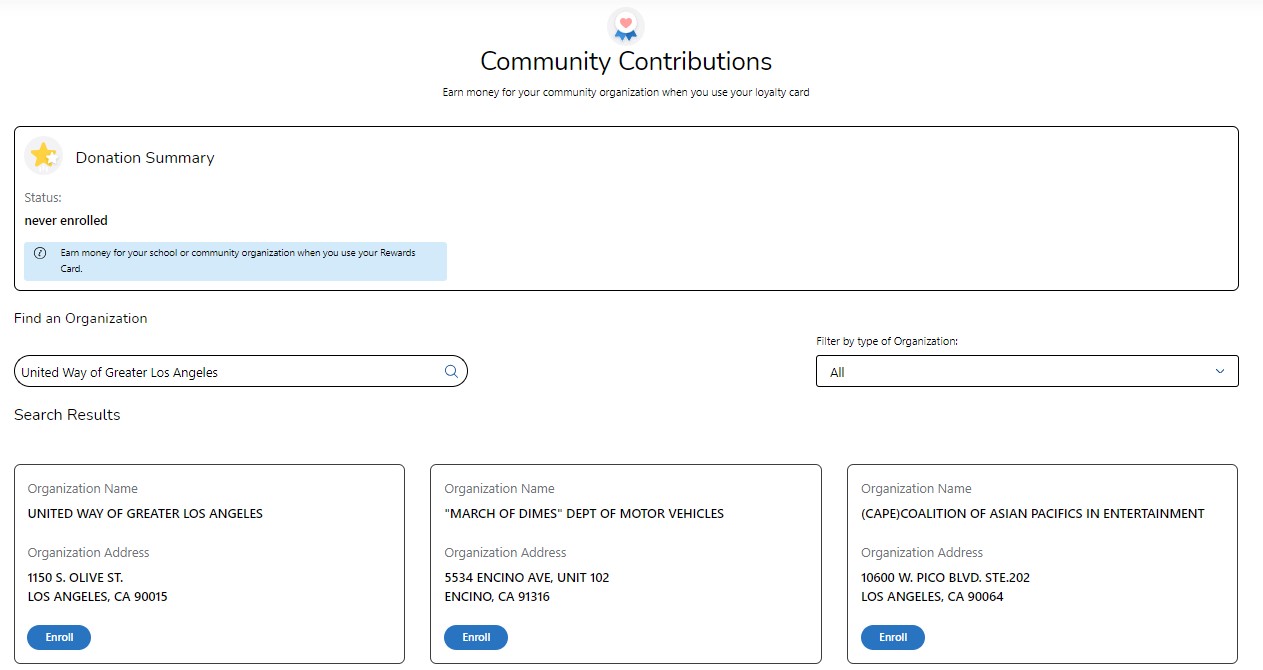Image resolution: width=1263 pixels, height=670 pixels.
Task: Click the heart ribbon icon above the title
Action: pos(625,24)
